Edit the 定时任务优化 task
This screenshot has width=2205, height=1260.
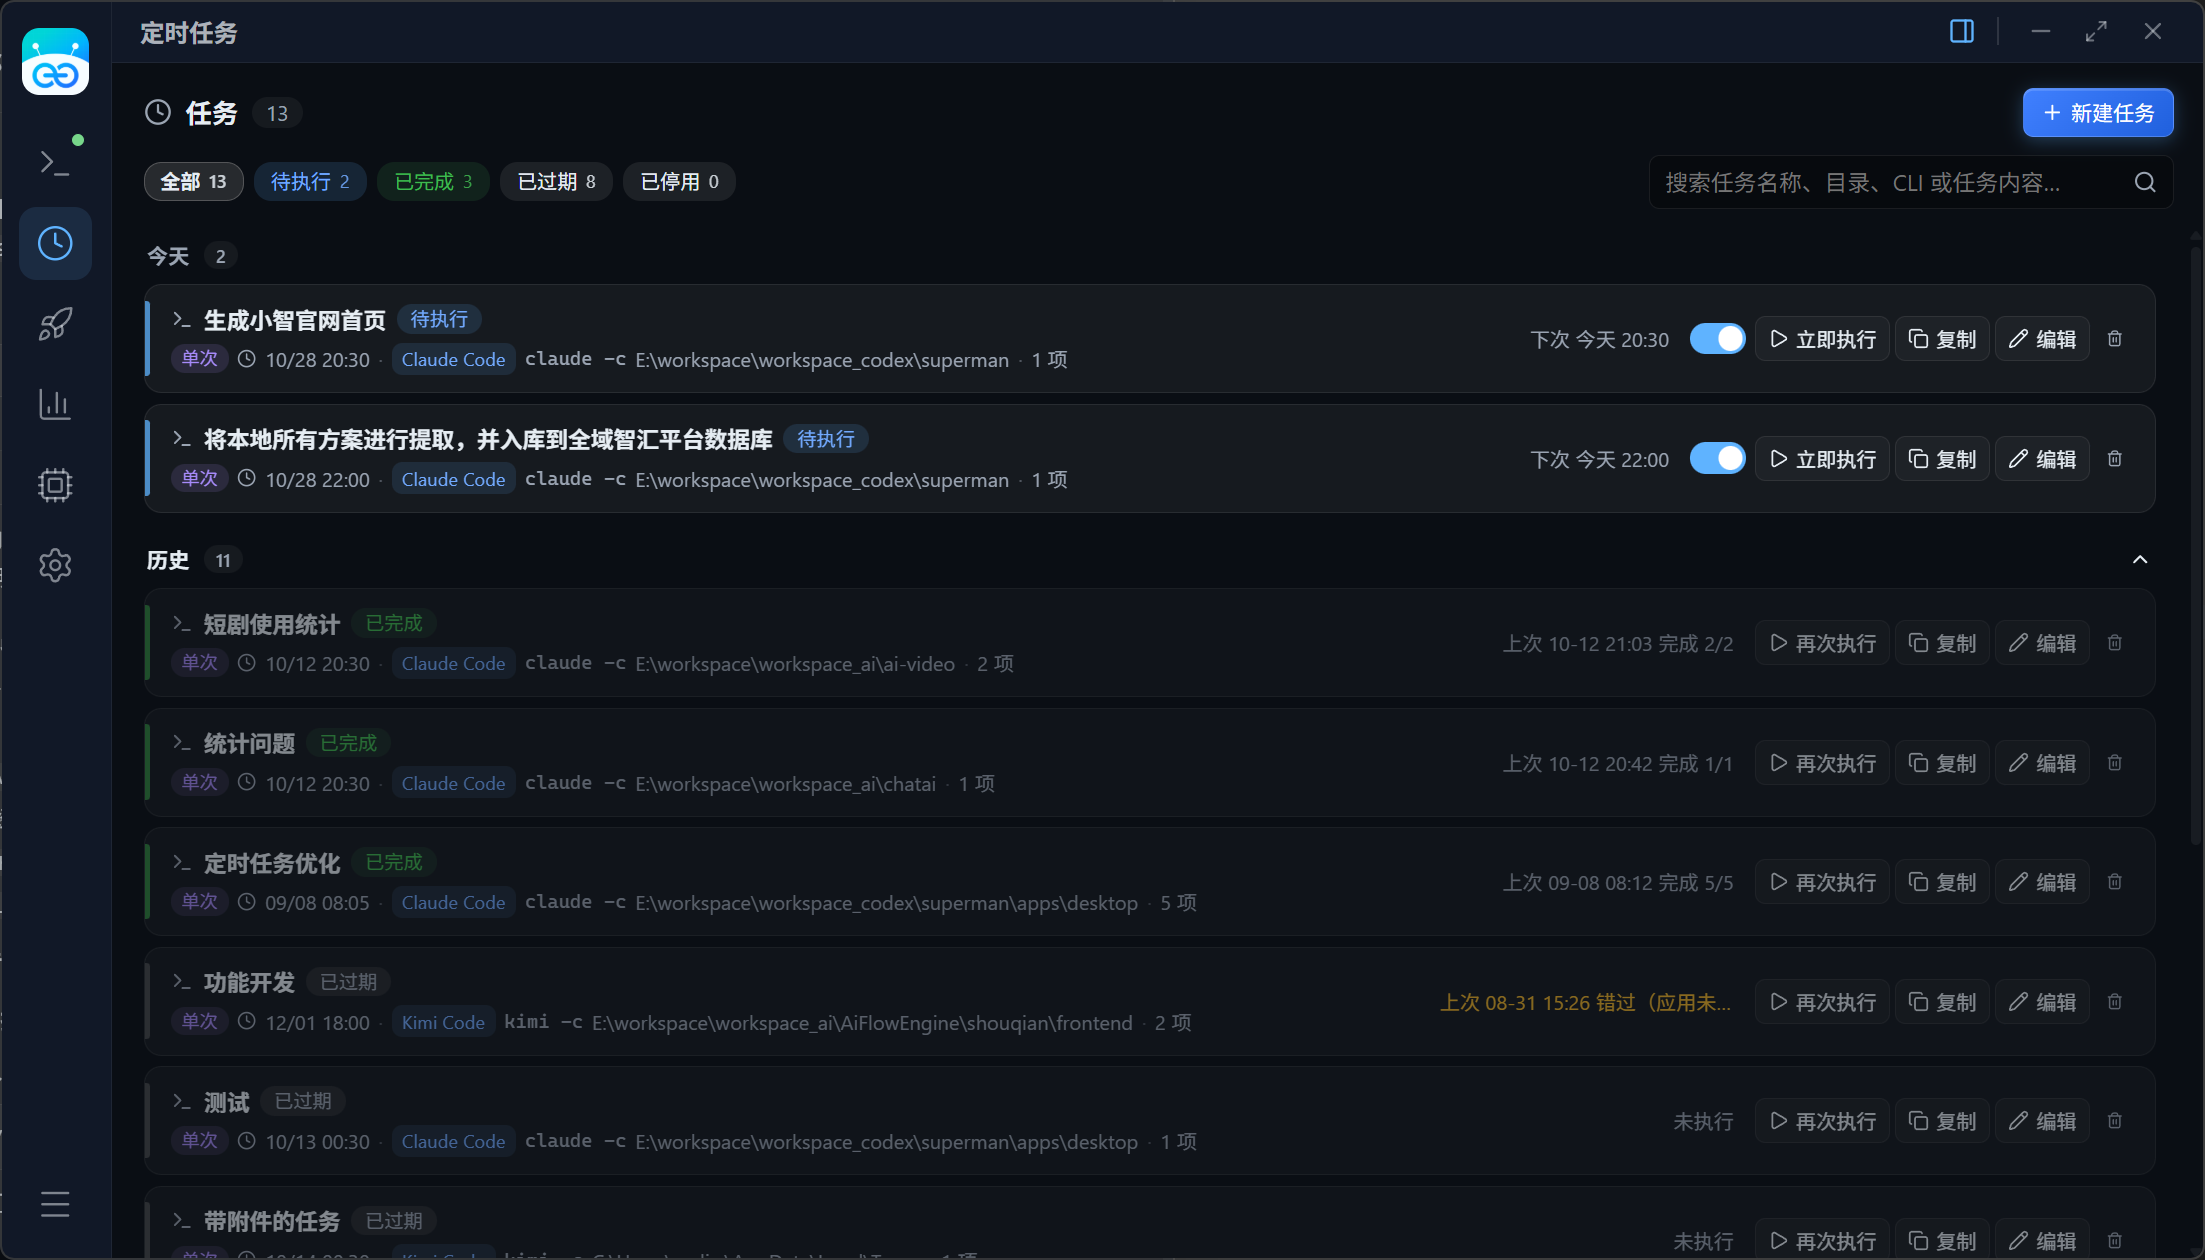coord(2042,882)
